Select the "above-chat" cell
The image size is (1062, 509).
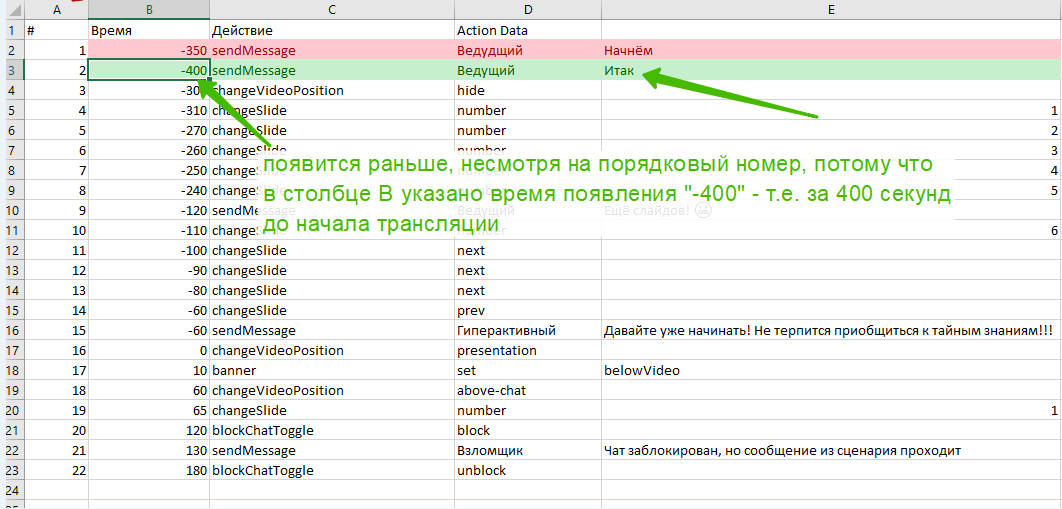point(526,391)
